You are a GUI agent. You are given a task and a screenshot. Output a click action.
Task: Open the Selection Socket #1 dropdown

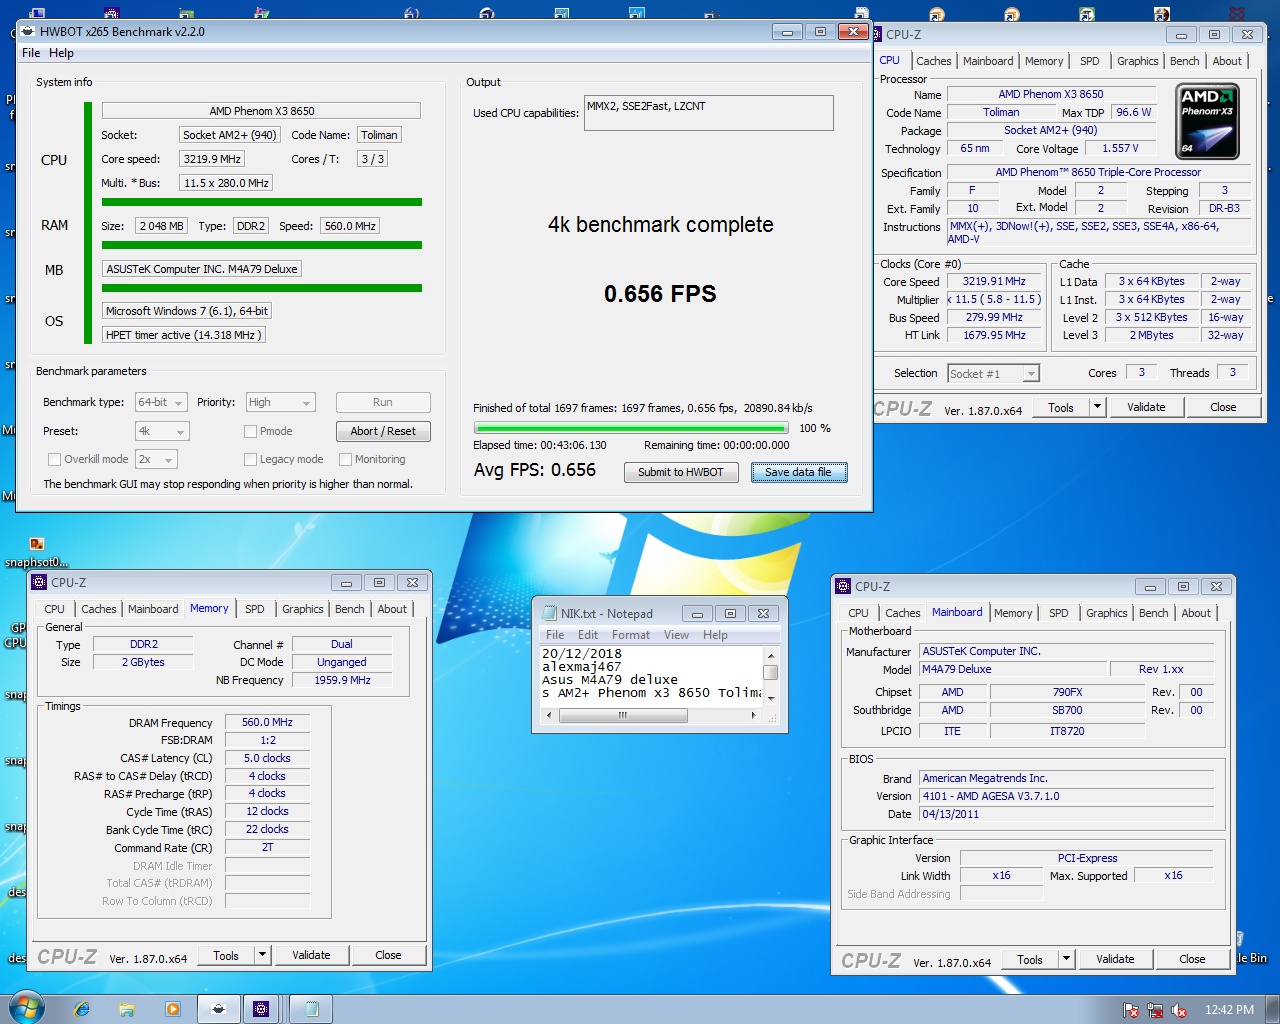coord(994,373)
